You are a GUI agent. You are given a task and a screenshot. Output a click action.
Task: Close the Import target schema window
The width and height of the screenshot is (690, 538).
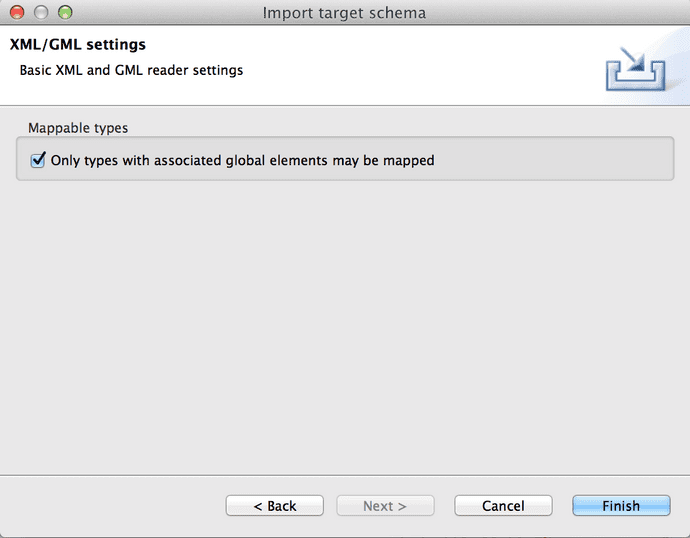coord(19,13)
